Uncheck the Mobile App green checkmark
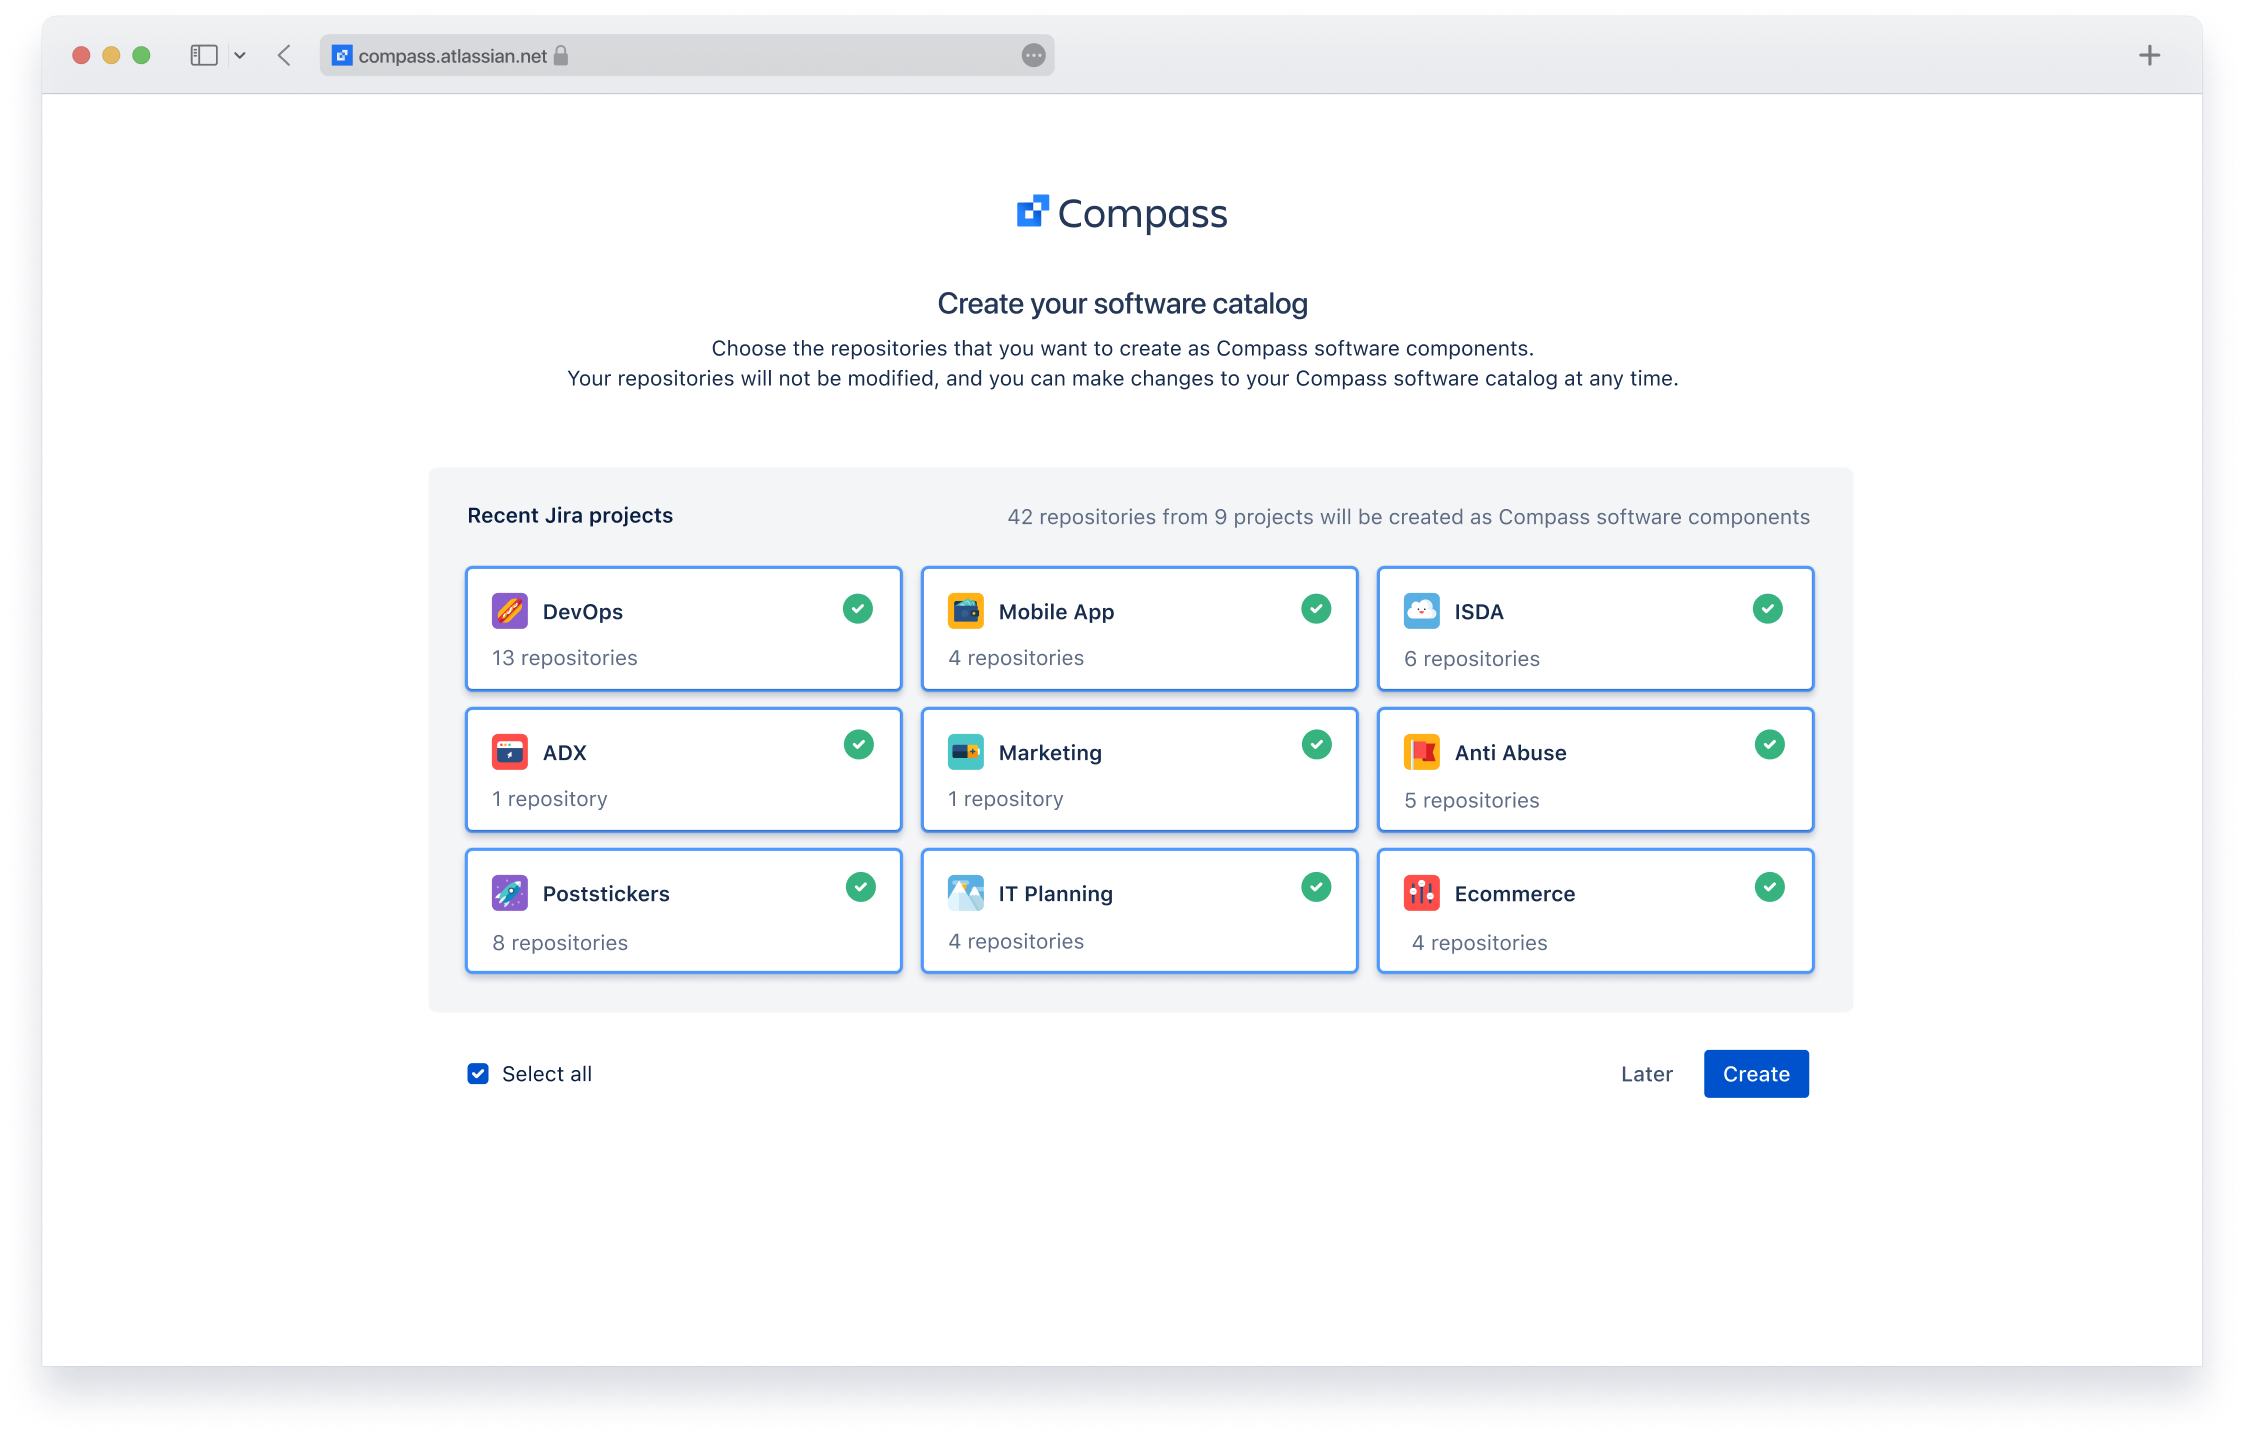Screen dimensions: 2245x1435 (x=1316, y=609)
